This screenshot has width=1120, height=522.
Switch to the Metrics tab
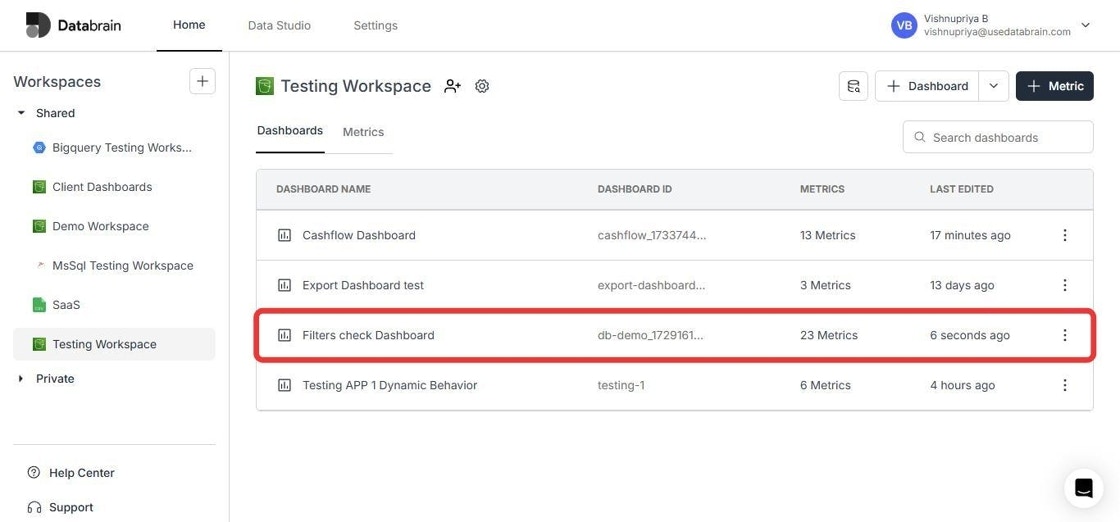tap(363, 132)
